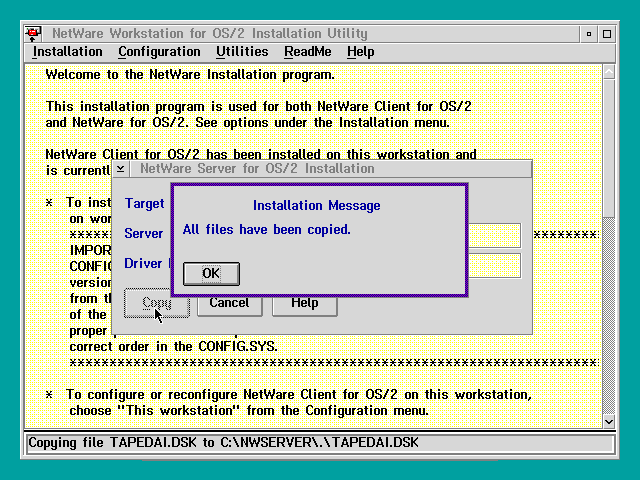Open the Utilities menu
Image resolution: width=640 pixels, height=480 pixels.
coord(242,52)
